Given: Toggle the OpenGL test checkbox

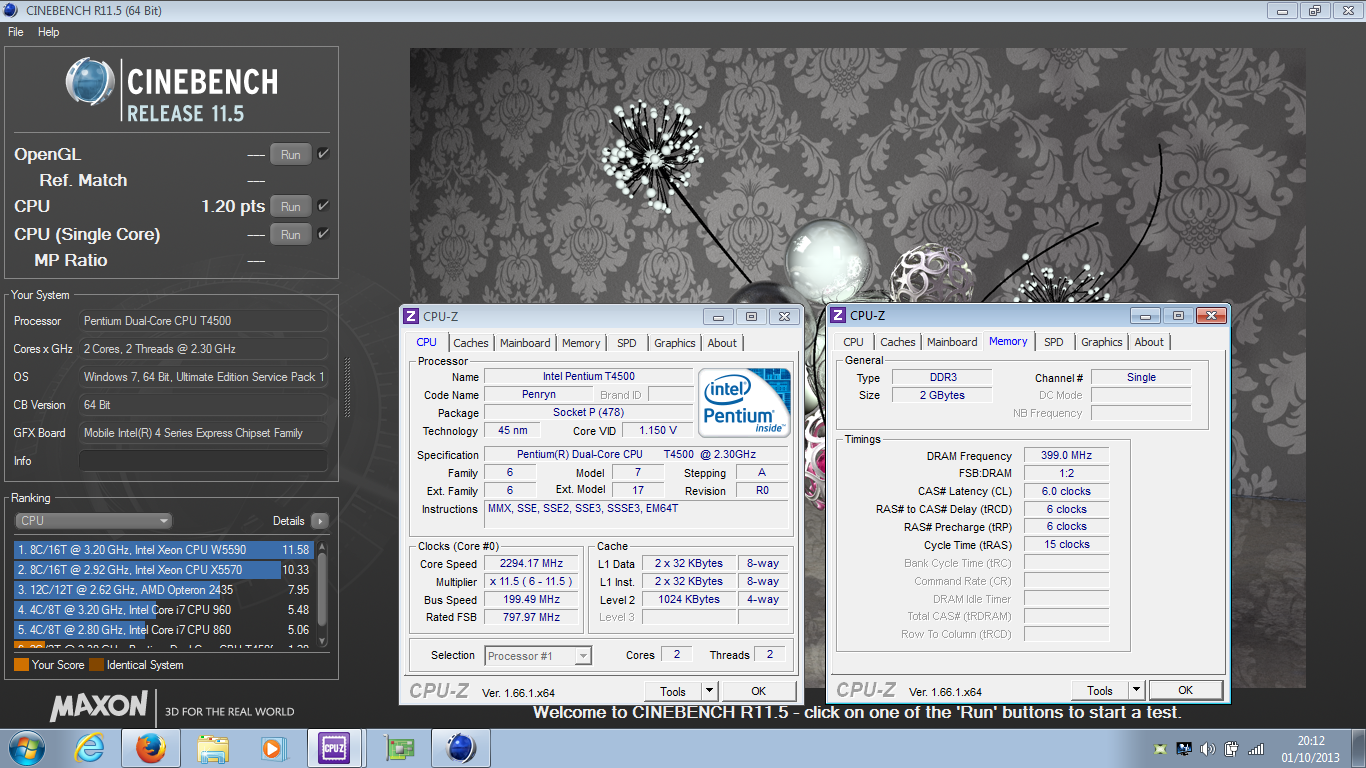Looking at the screenshot, I should [x=323, y=154].
